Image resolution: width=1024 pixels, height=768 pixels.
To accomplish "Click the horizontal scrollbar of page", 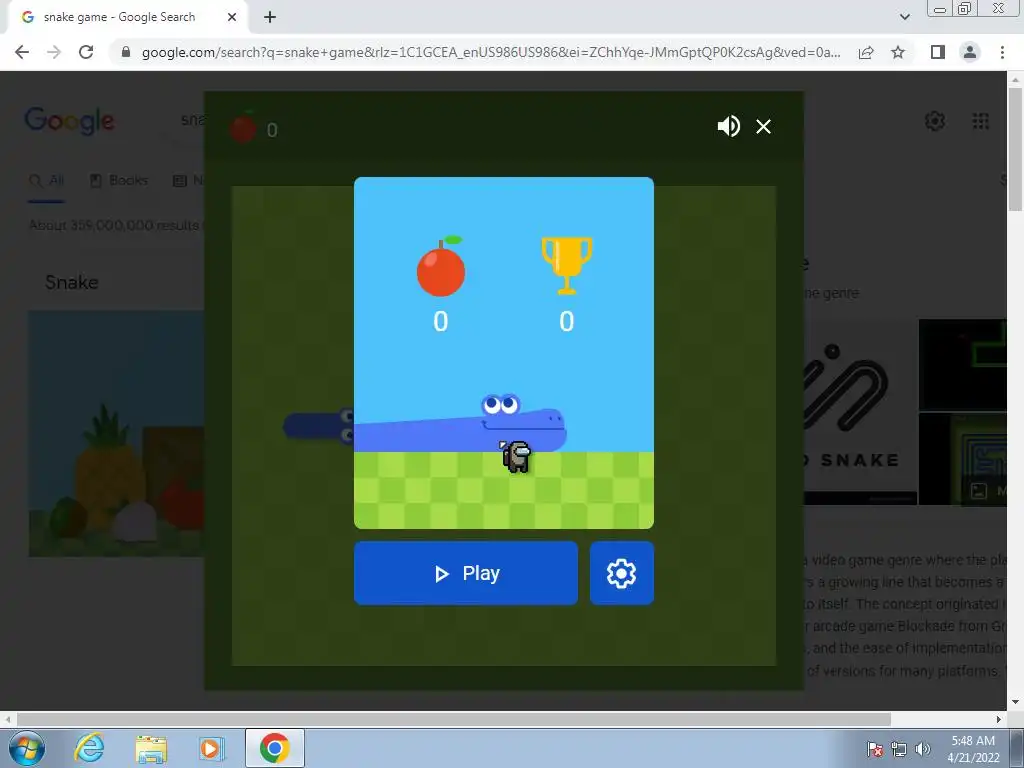I will [454, 719].
